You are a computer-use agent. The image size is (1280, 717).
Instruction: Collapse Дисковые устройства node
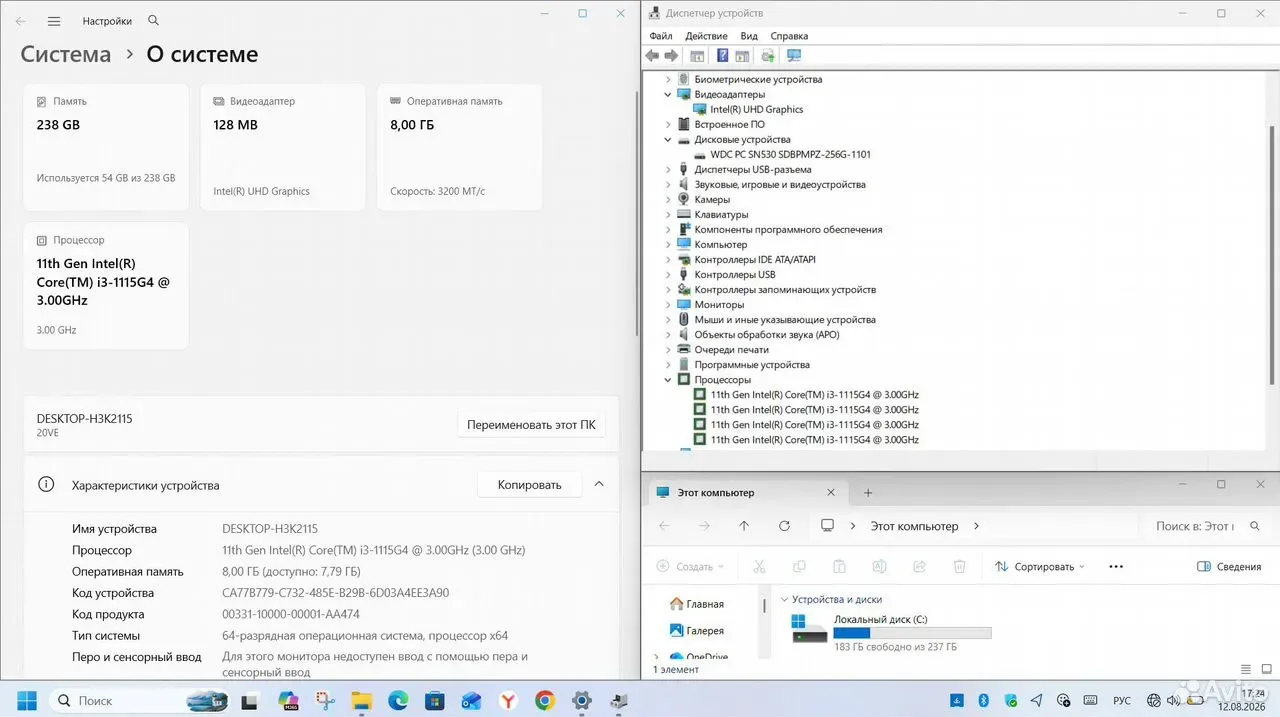point(668,139)
